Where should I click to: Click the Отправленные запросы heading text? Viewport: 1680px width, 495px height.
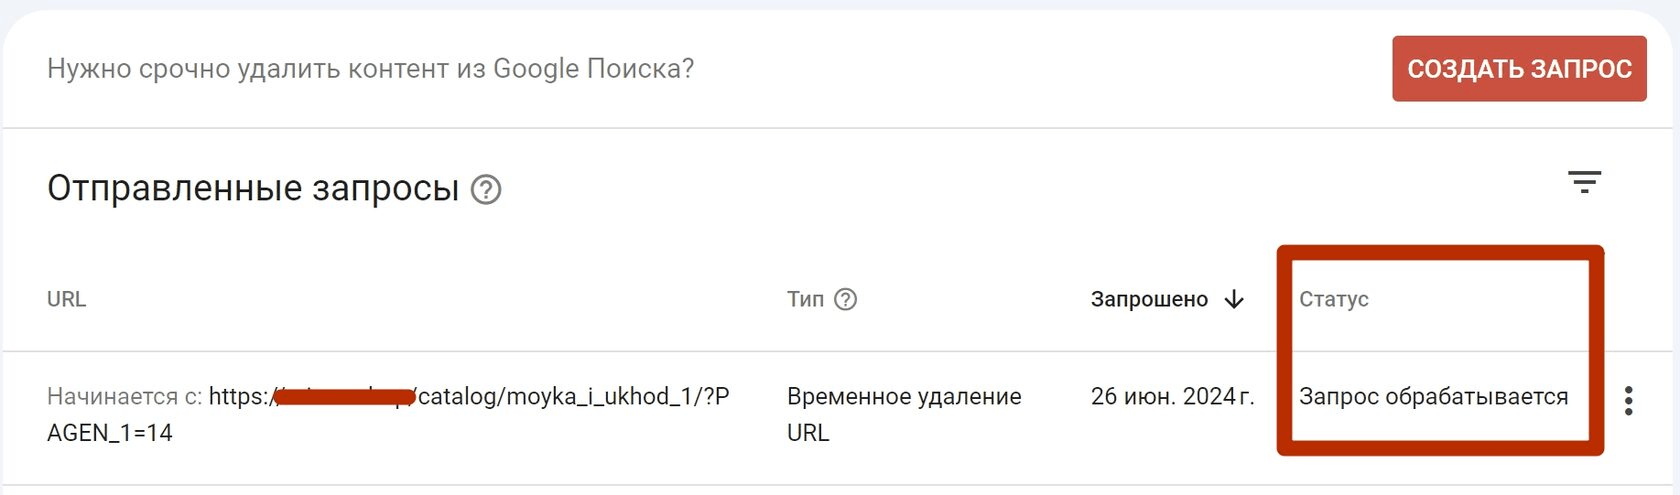(x=253, y=188)
